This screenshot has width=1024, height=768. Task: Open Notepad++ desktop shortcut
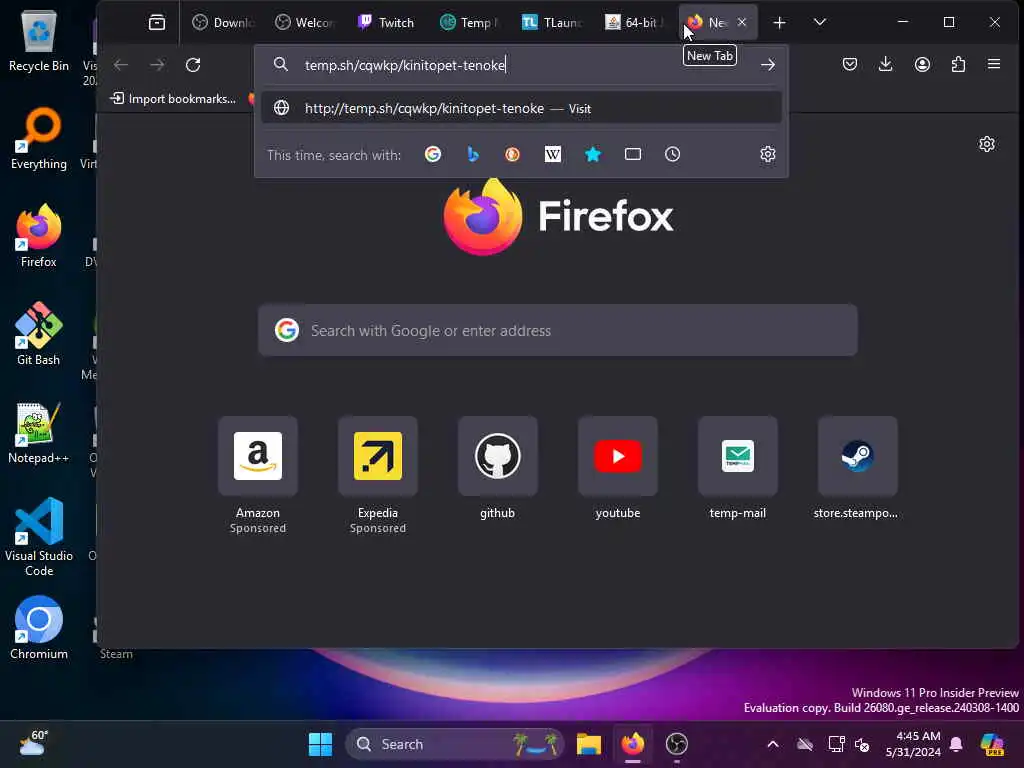coord(39,432)
